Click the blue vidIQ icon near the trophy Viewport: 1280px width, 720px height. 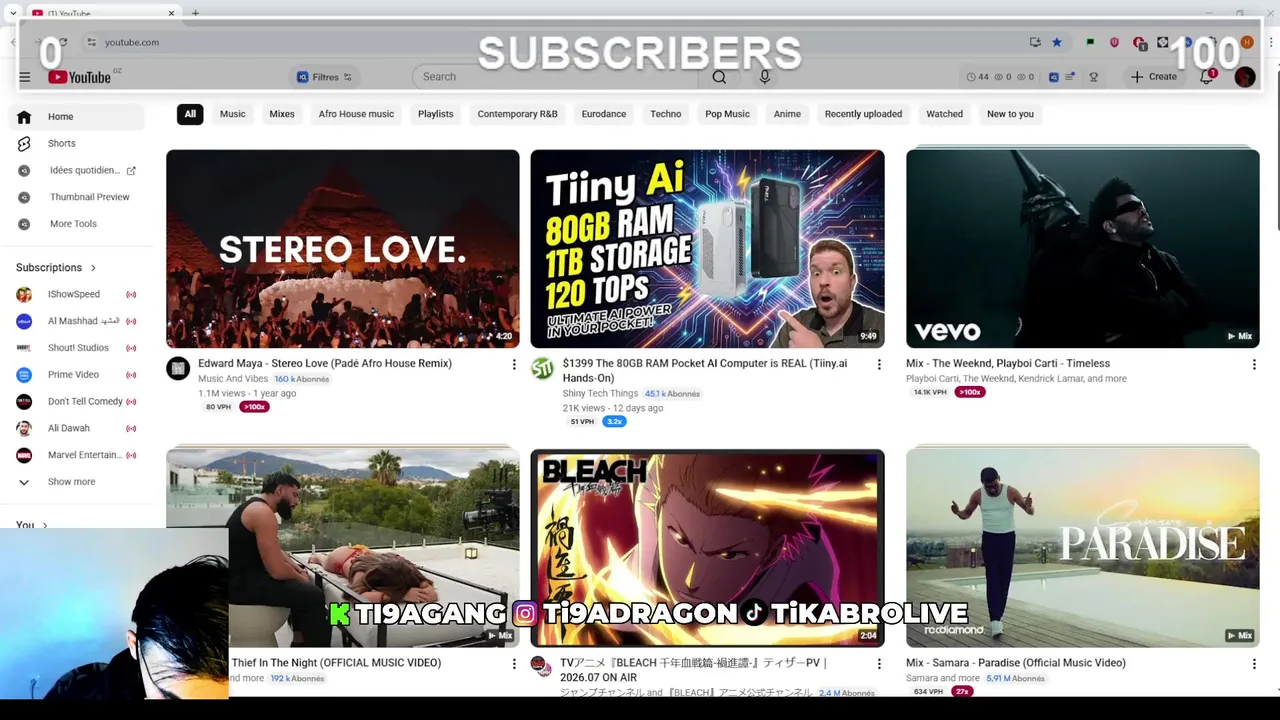(x=1053, y=77)
